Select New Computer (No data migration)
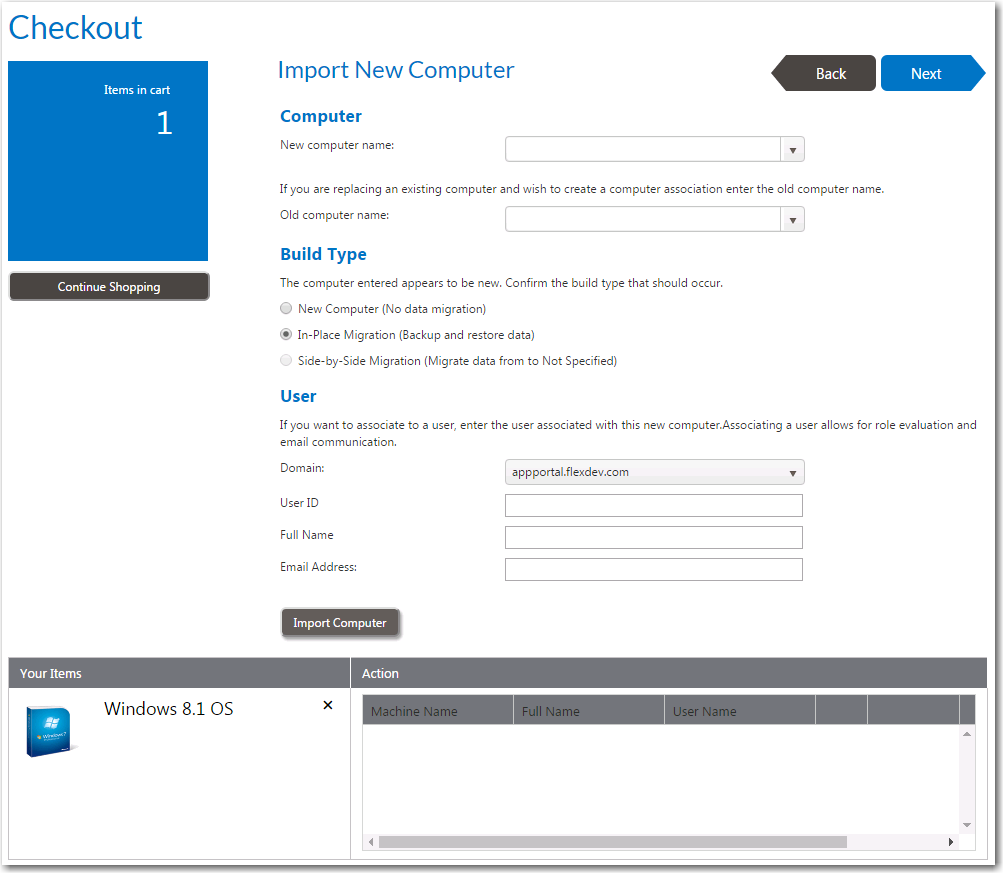The height and width of the screenshot is (873, 1003). [286, 308]
